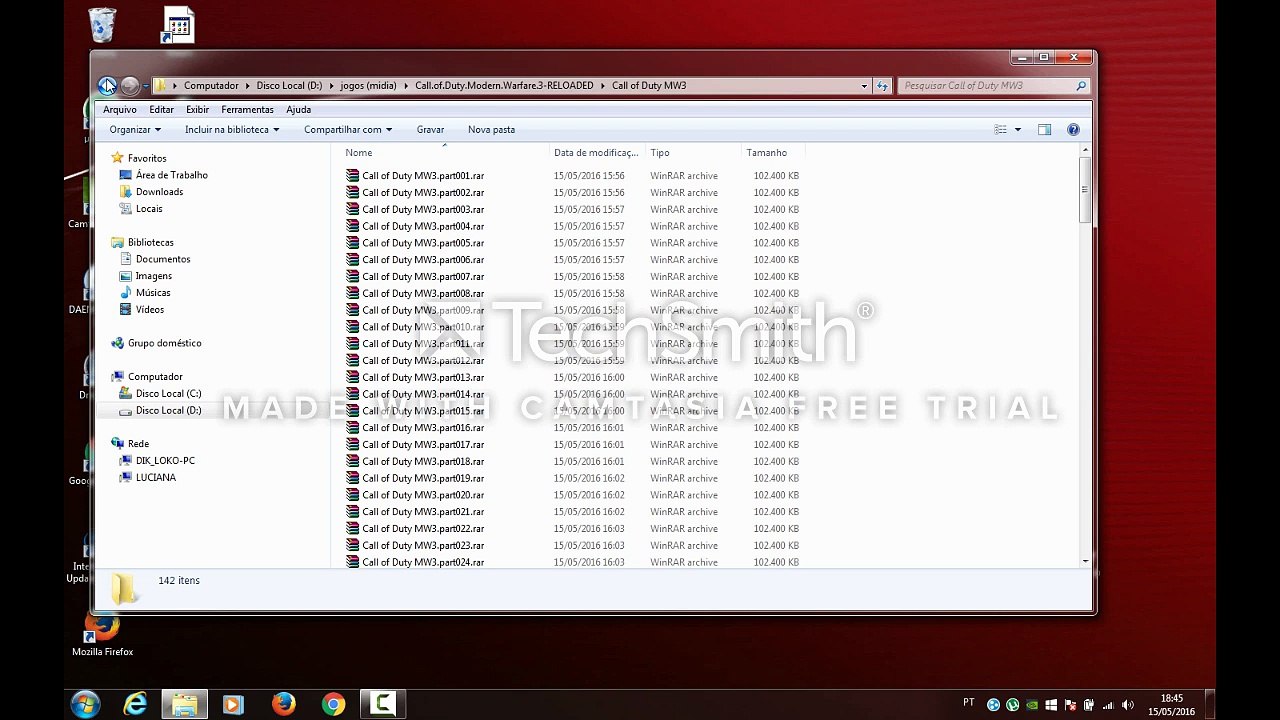Open the Ferramentas menu

click(247, 110)
